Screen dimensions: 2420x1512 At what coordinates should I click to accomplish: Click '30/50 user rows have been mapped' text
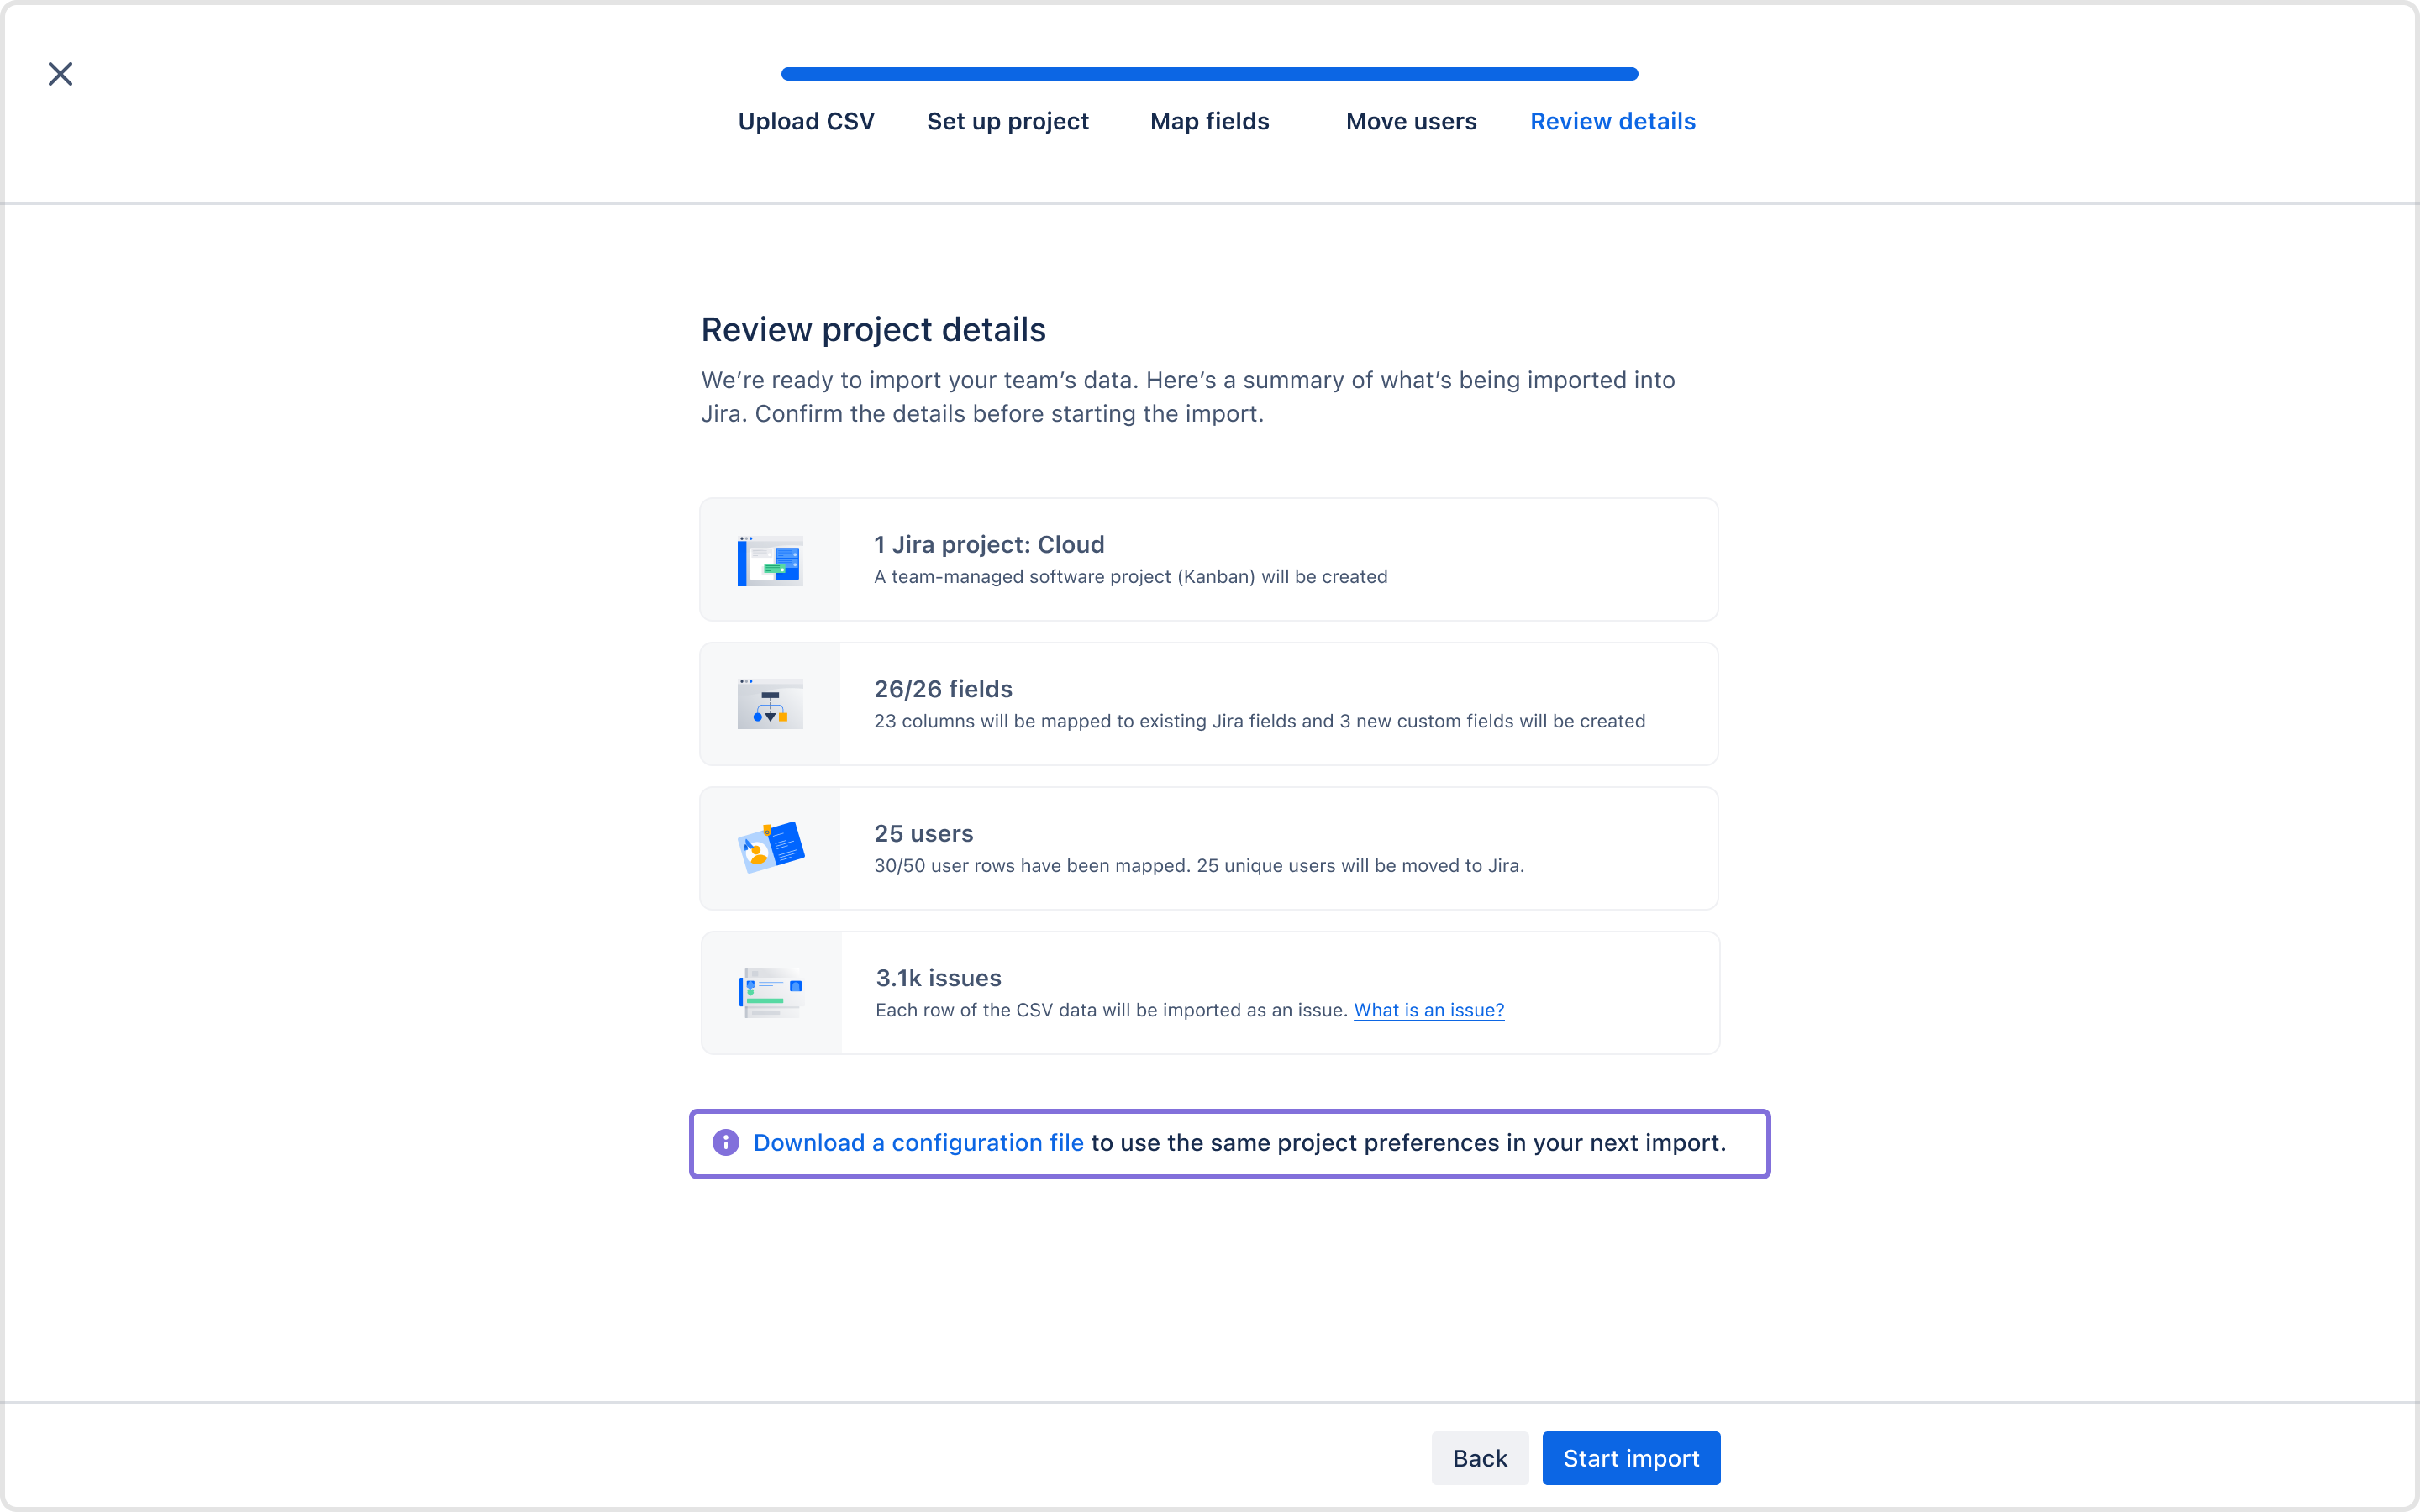1199,866
